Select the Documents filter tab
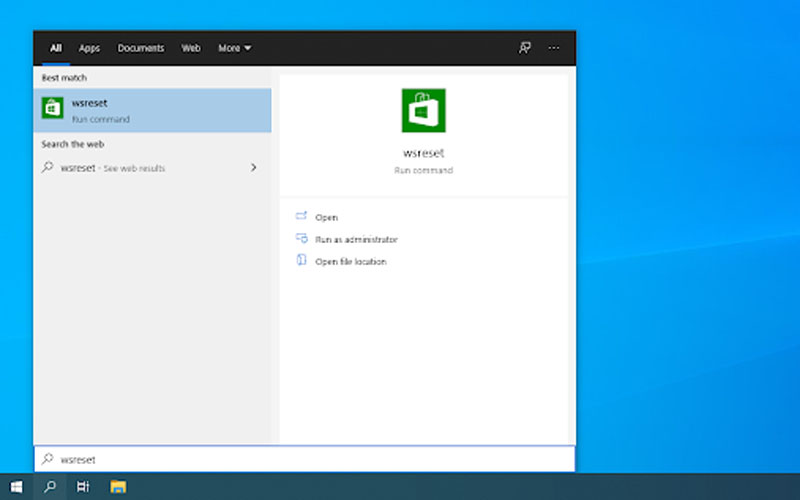Screen dimensions: 800x500 pos(141,48)
